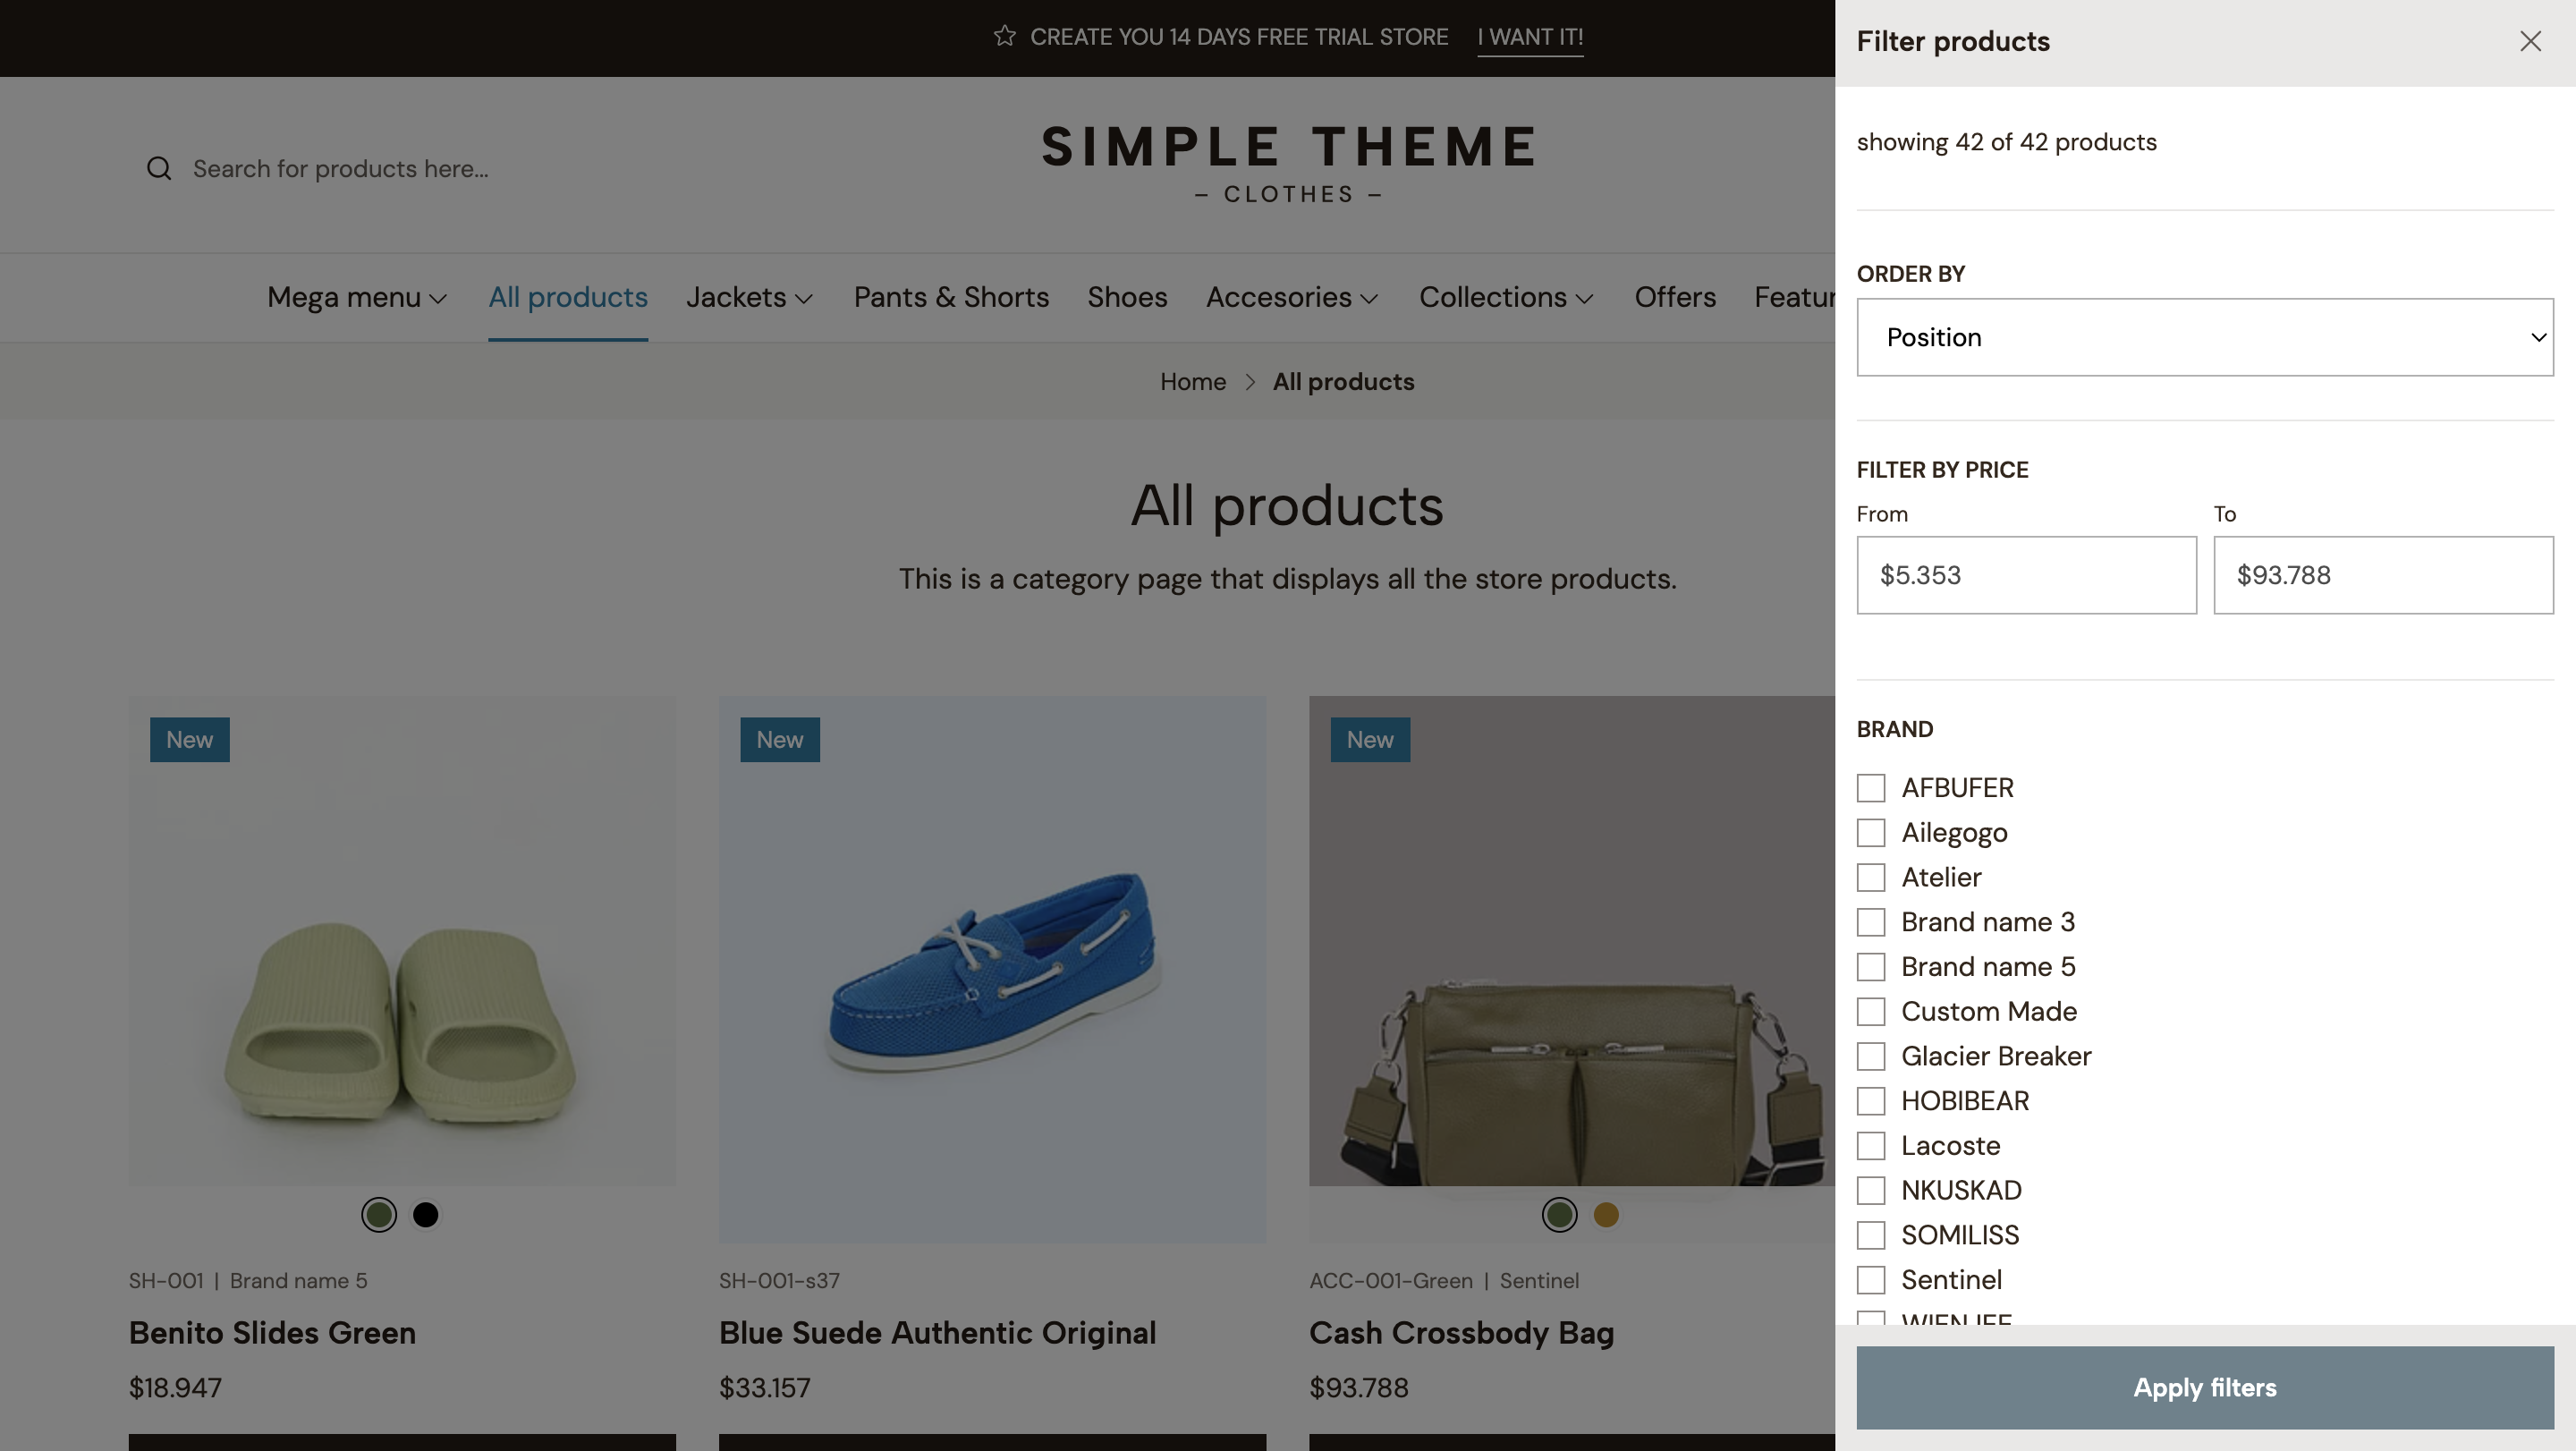Toggle the Sentinel brand checkbox

pos(1870,1280)
